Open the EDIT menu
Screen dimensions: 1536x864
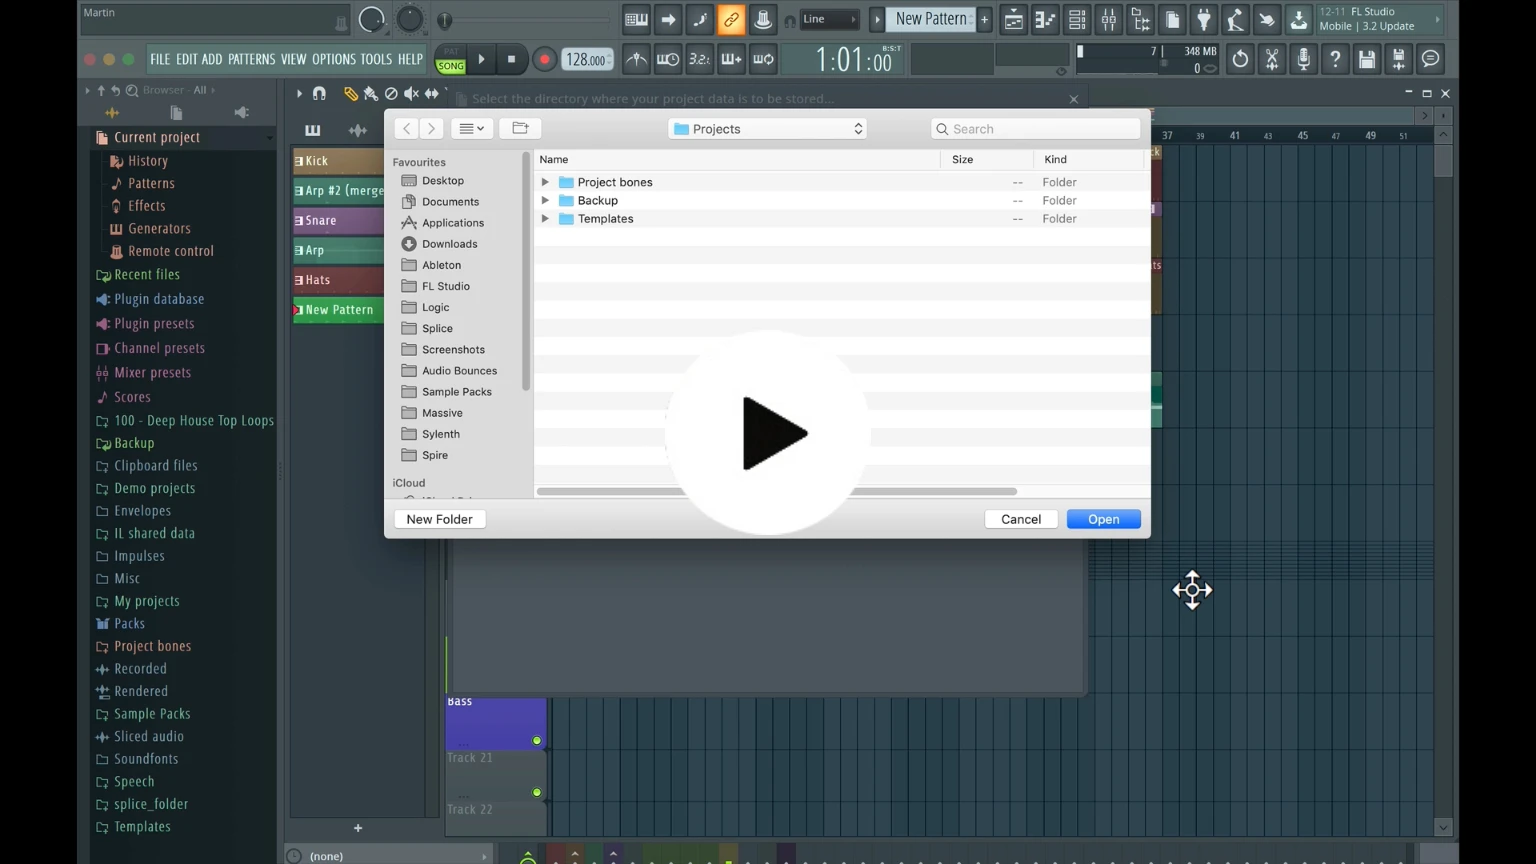click(186, 59)
